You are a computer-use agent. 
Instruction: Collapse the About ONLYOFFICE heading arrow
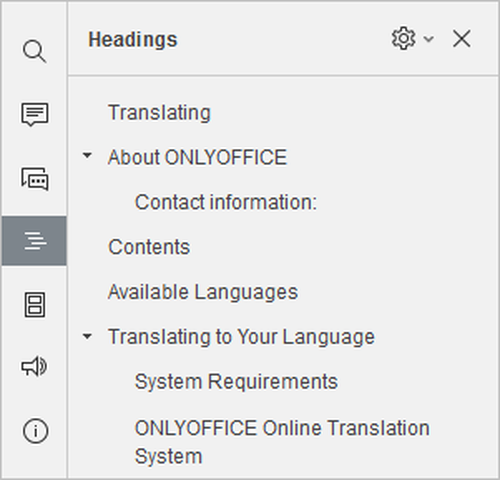coord(87,155)
